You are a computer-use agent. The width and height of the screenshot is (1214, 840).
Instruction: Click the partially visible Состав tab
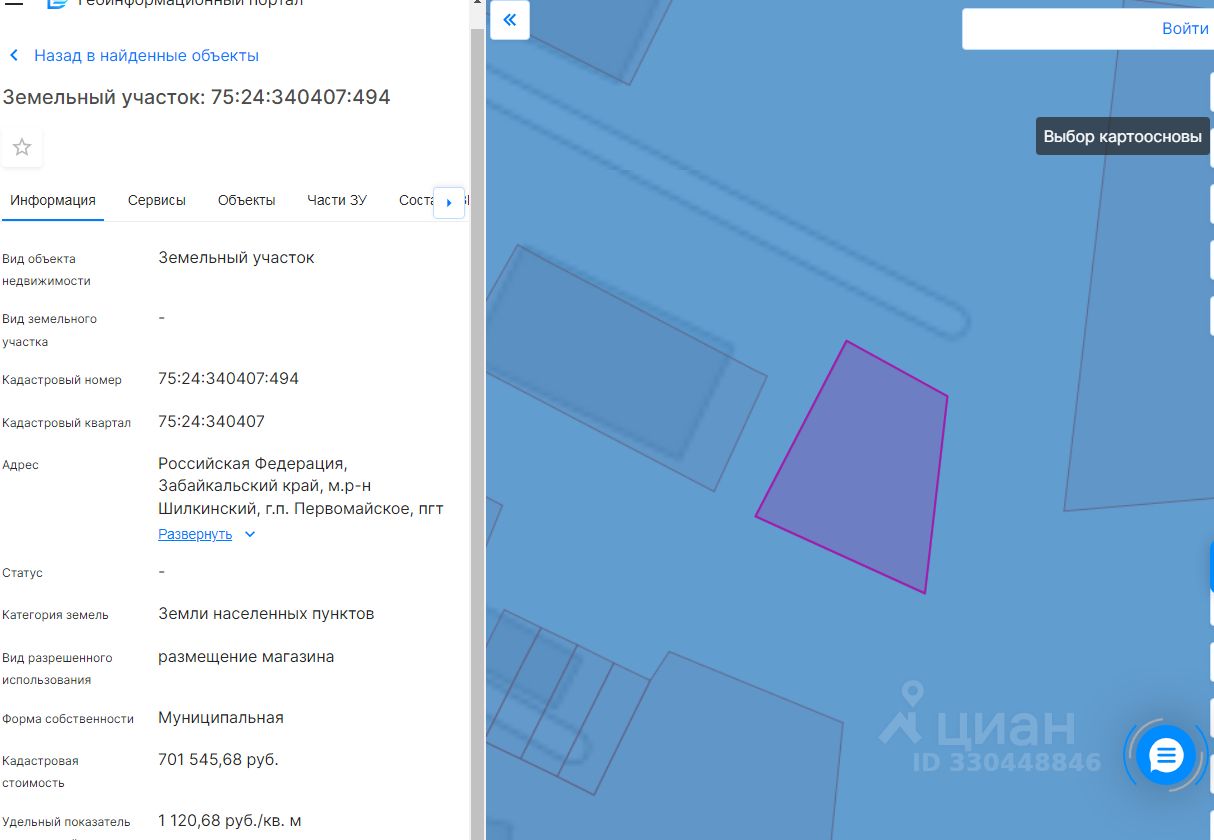(x=416, y=200)
